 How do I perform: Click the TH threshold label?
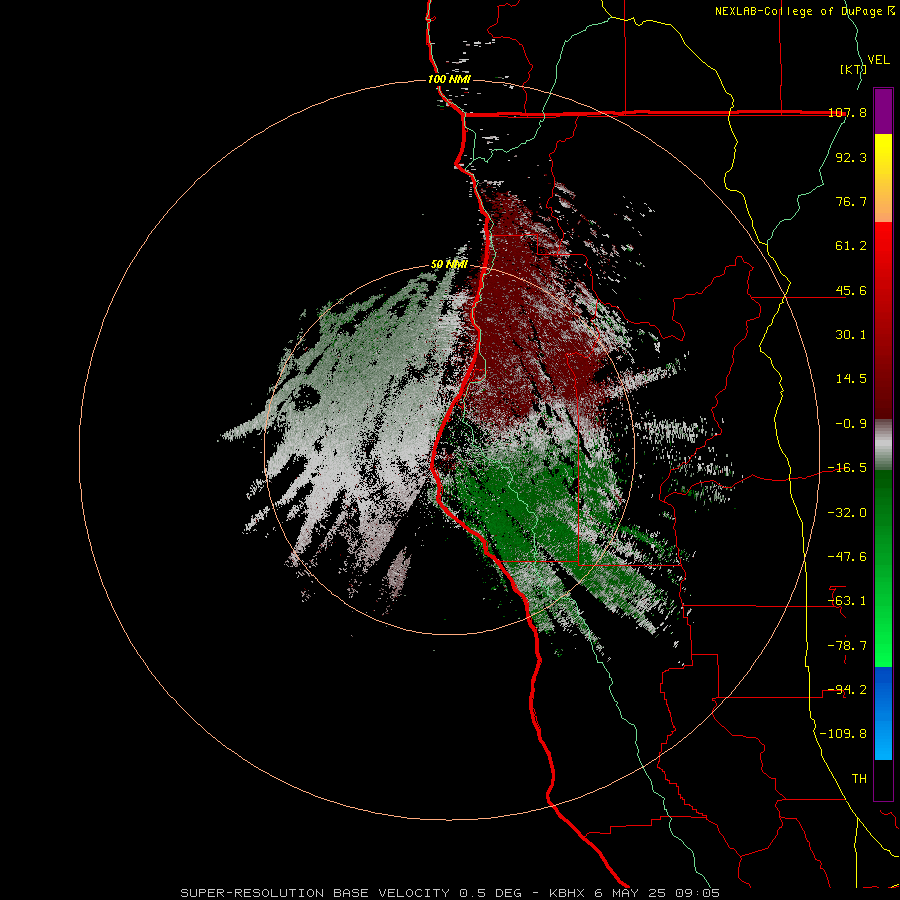coord(859,779)
